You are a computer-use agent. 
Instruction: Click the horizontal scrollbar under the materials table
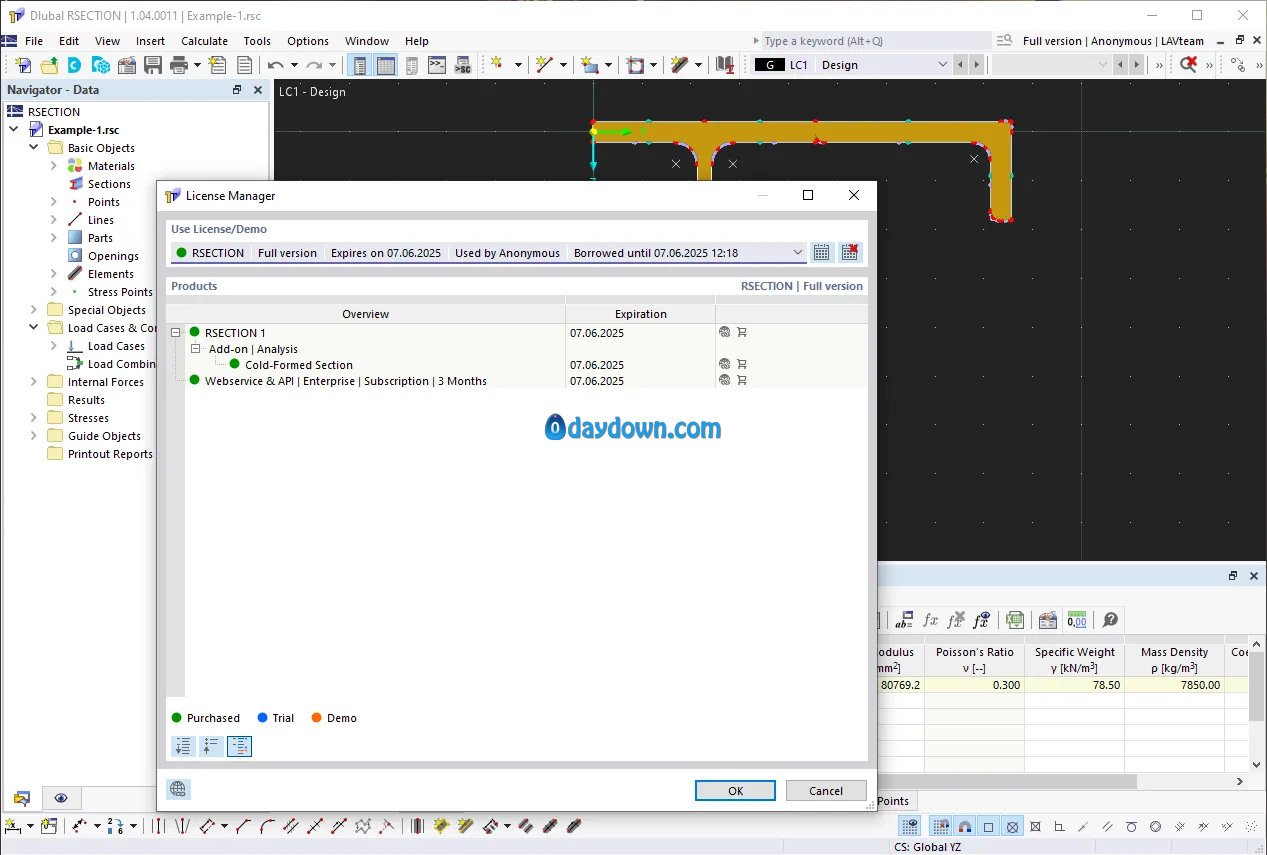click(x=1007, y=782)
